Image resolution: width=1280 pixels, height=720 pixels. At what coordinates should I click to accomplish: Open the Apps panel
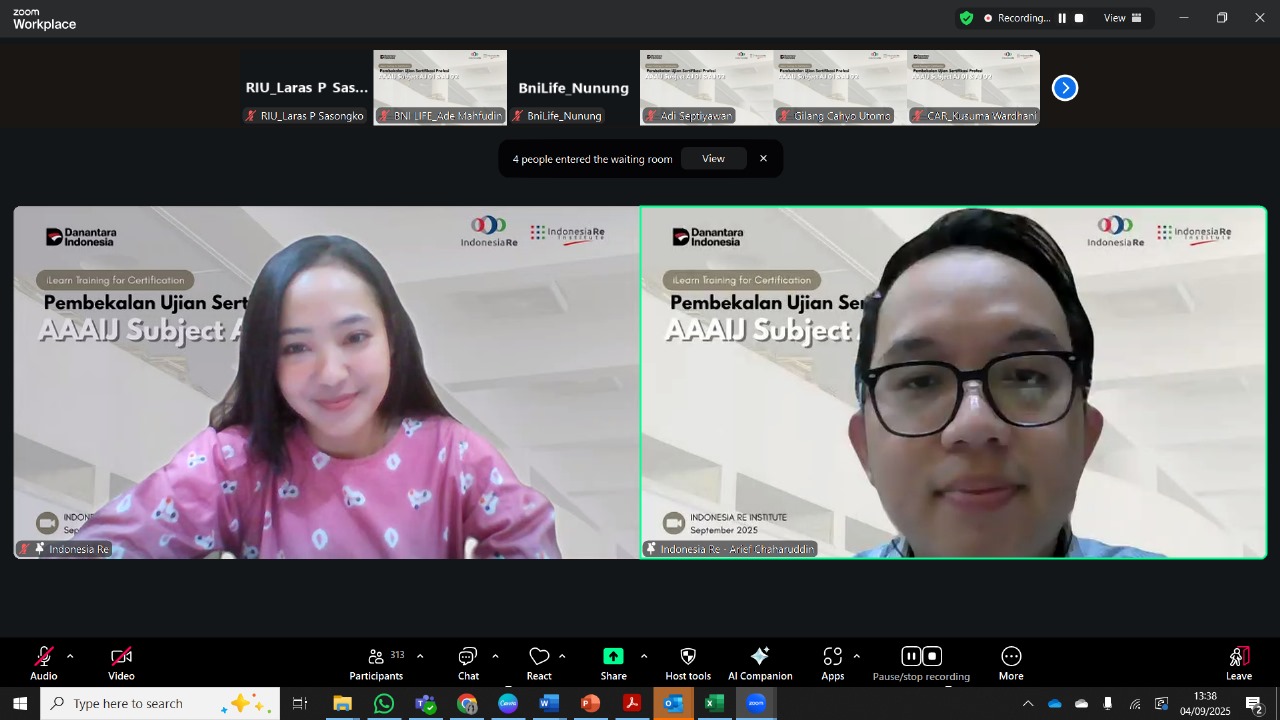coord(833,662)
